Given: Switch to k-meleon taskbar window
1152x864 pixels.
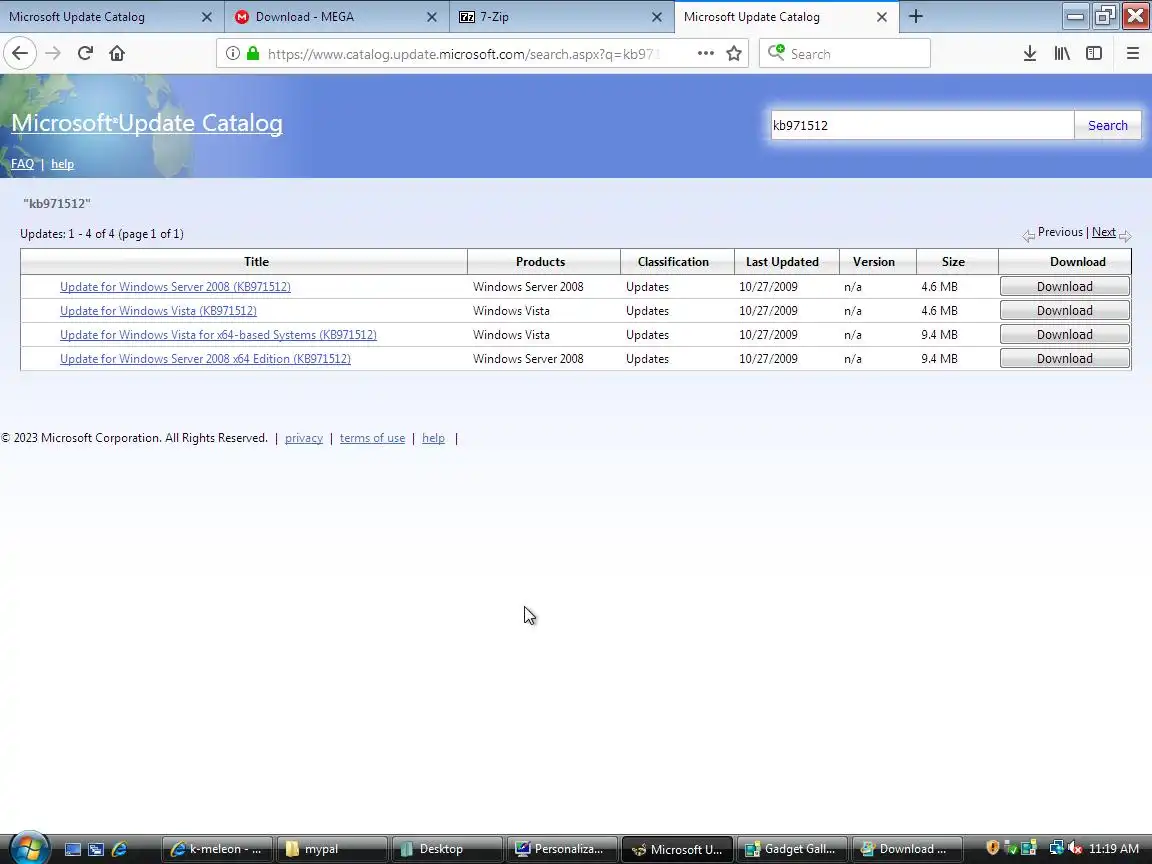Looking at the screenshot, I should pos(217,849).
